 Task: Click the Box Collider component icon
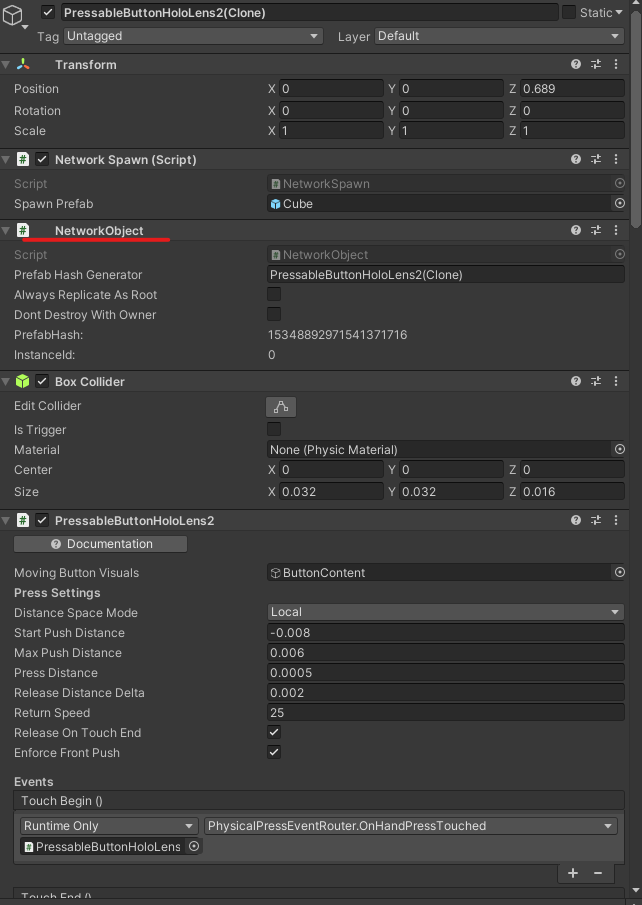tap(22, 381)
